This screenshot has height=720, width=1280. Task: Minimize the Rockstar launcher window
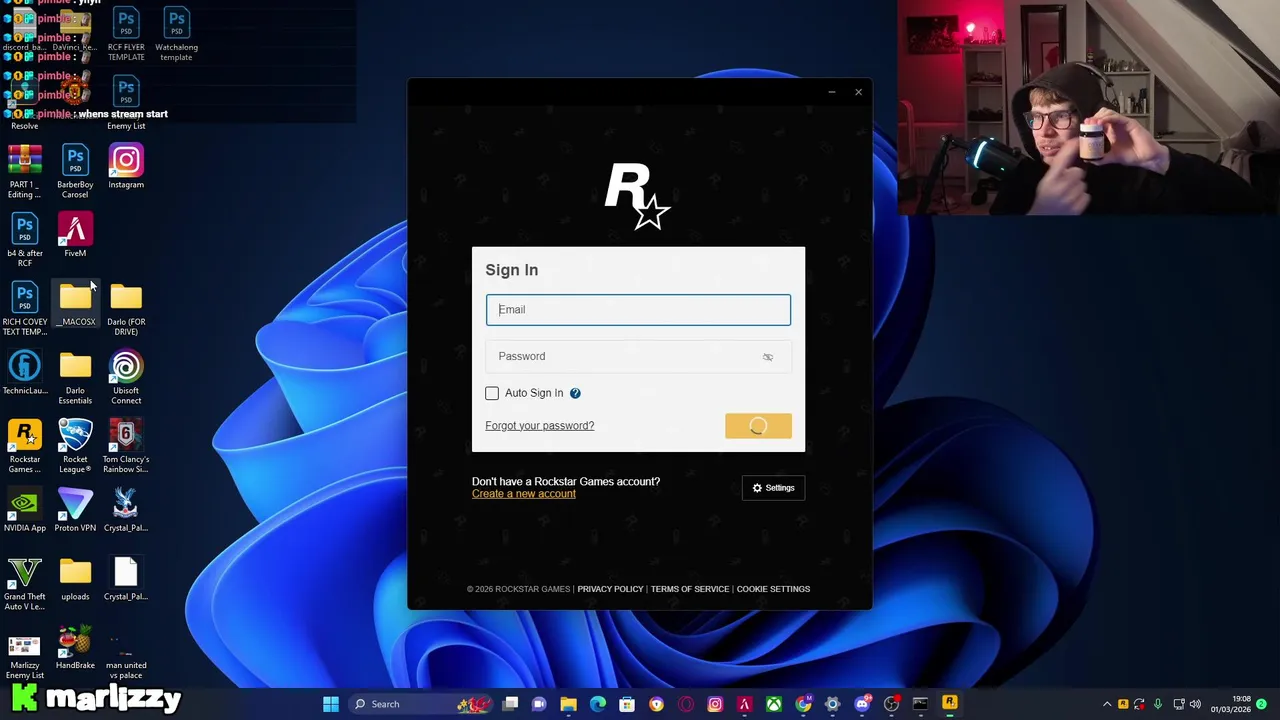[831, 92]
